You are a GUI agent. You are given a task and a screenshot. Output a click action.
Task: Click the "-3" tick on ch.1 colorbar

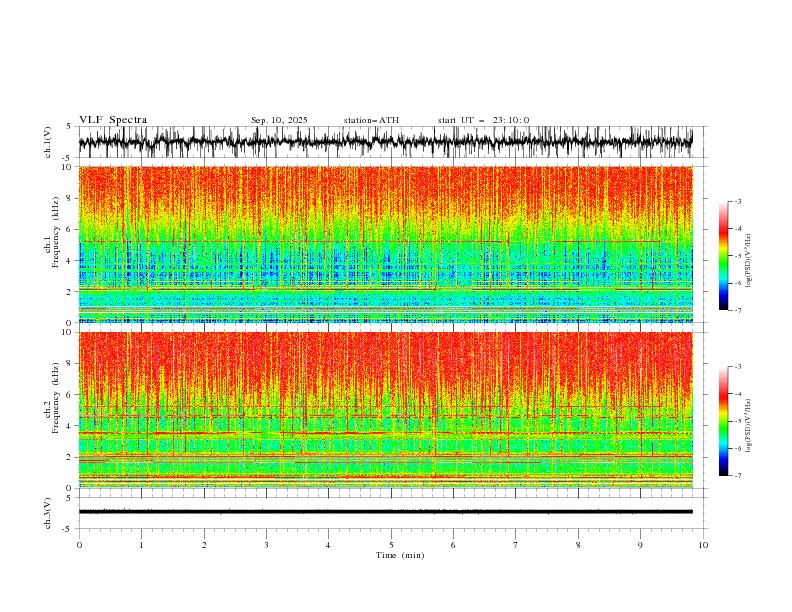pos(737,201)
